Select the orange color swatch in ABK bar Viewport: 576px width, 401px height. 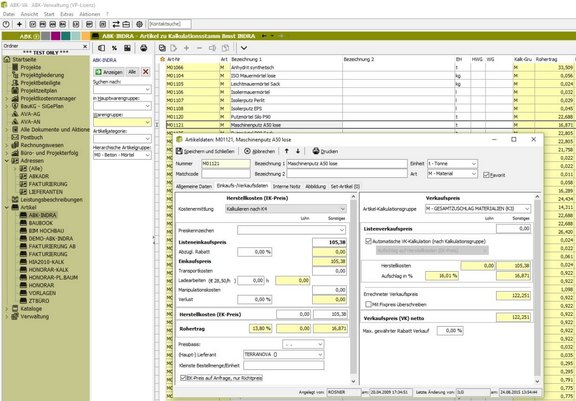tap(86, 36)
